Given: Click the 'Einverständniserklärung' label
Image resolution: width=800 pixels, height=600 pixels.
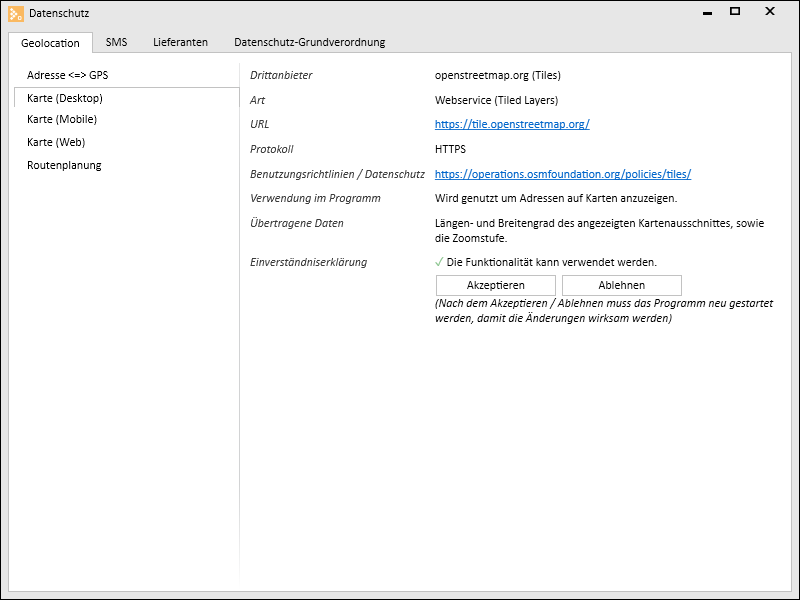Looking at the screenshot, I should point(308,262).
